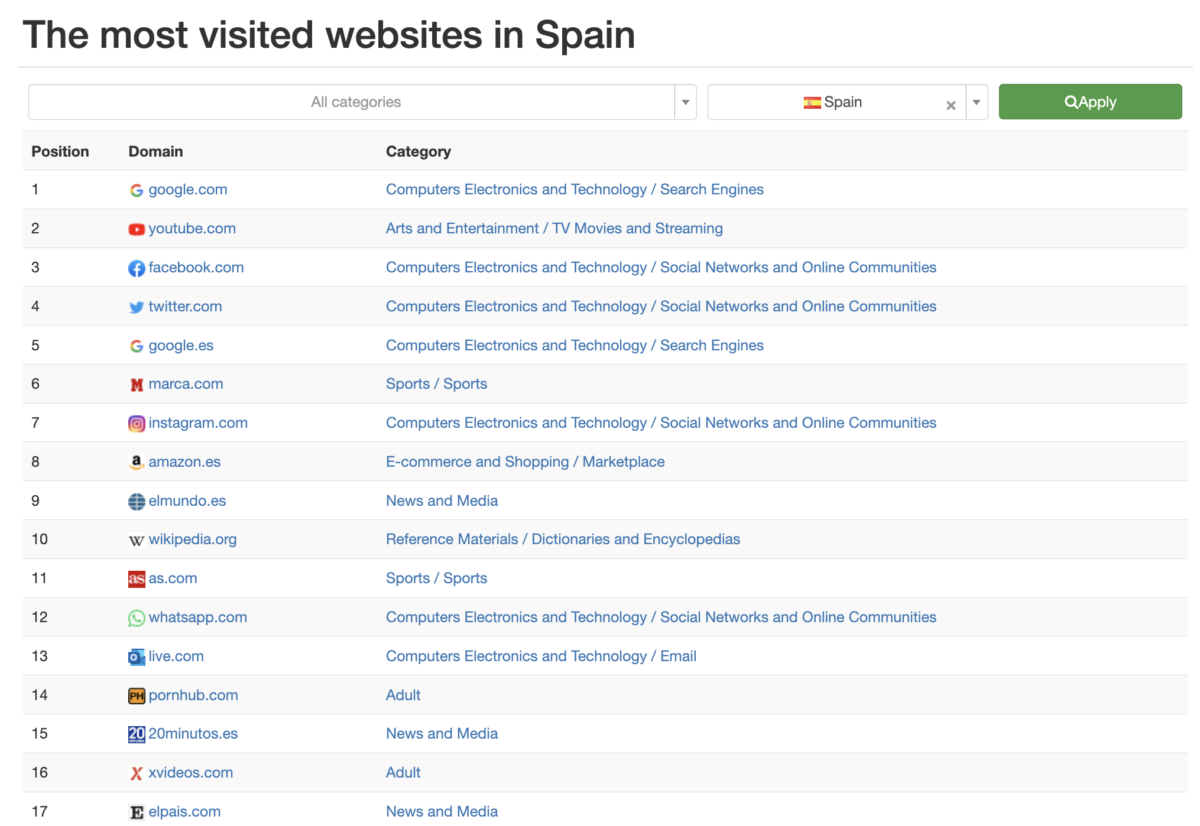Open the Dictionaries and Encyclopedias category link

point(563,540)
